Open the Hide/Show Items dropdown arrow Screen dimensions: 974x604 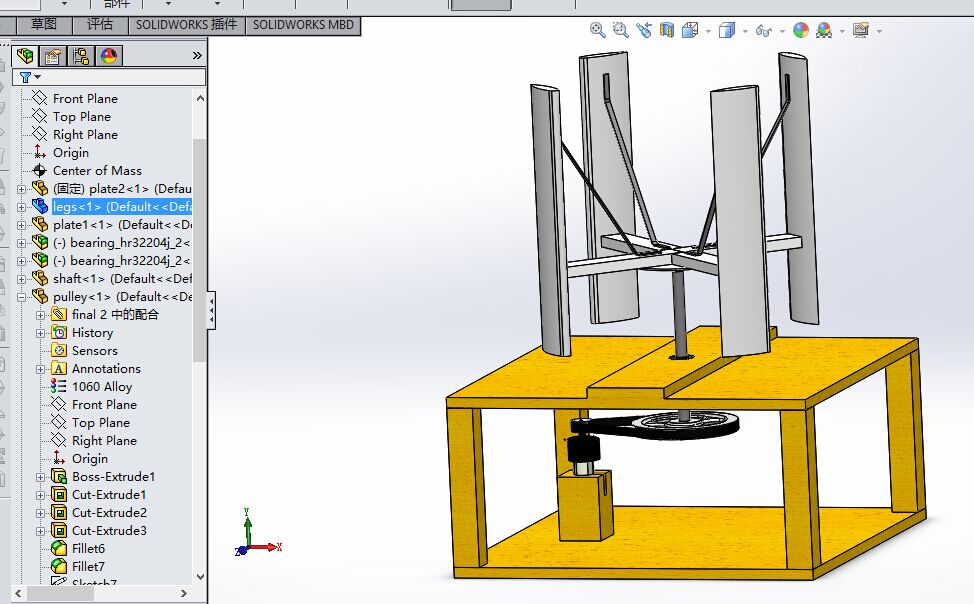[782, 31]
